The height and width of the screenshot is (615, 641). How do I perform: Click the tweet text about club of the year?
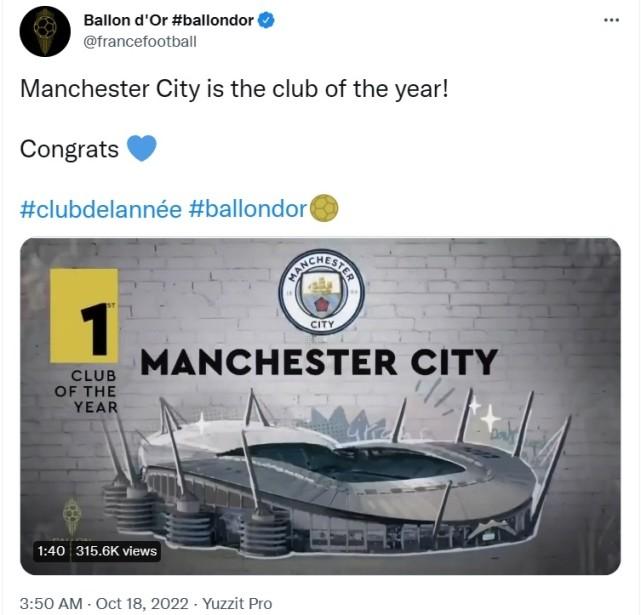coord(235,87)
